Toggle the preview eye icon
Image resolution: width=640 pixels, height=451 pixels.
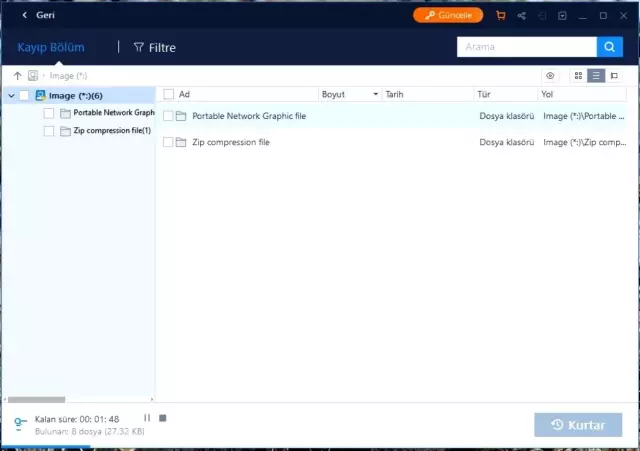coord(550,76)
